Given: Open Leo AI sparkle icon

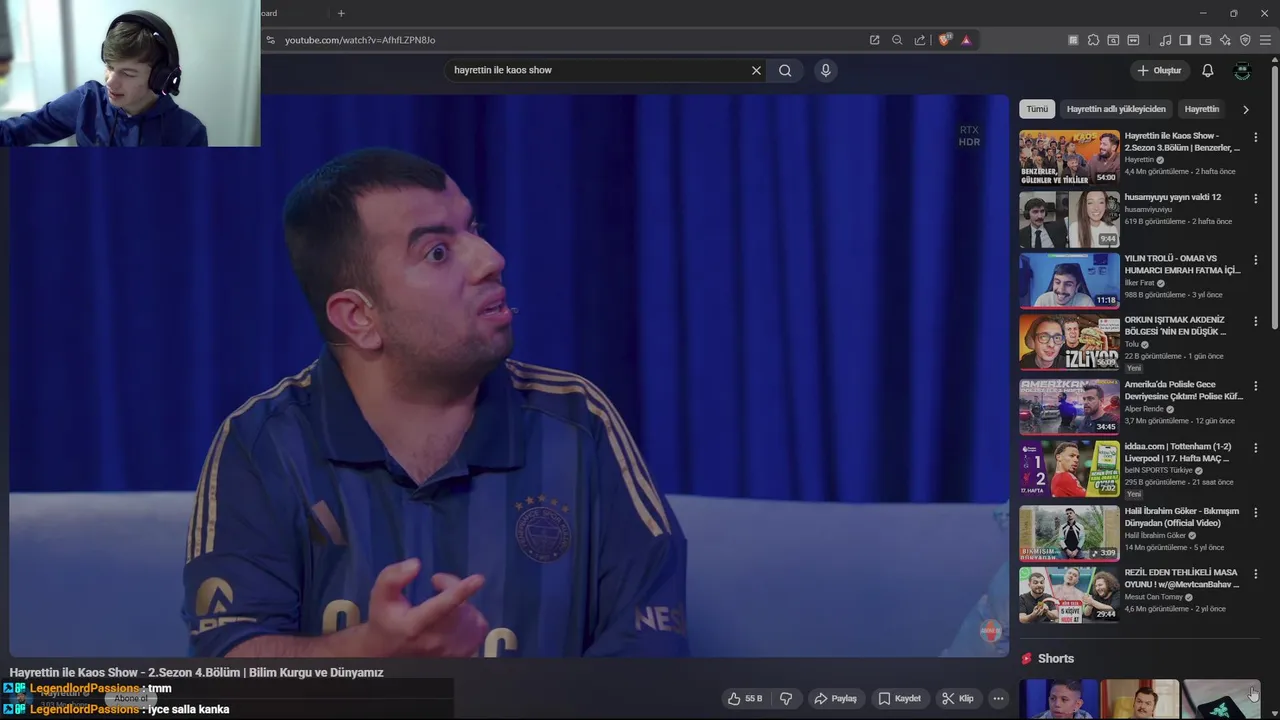Looking at the screenshot, I should [x=1225, y=40].
